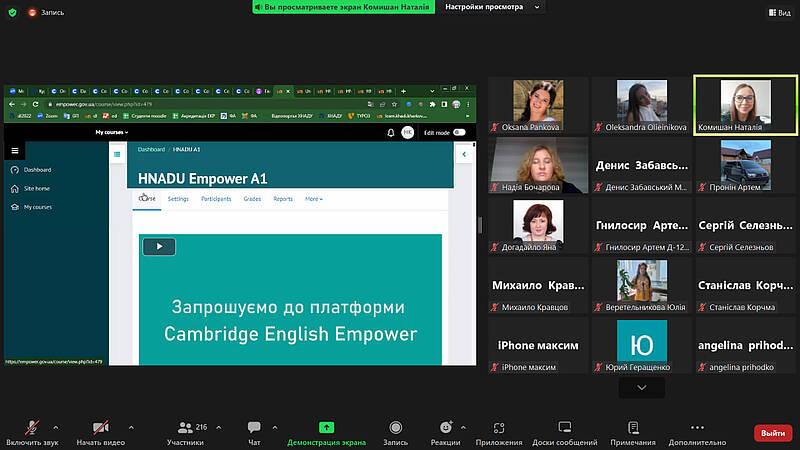Select Веретельникова Юлія video thumbnail

[642, 286]
